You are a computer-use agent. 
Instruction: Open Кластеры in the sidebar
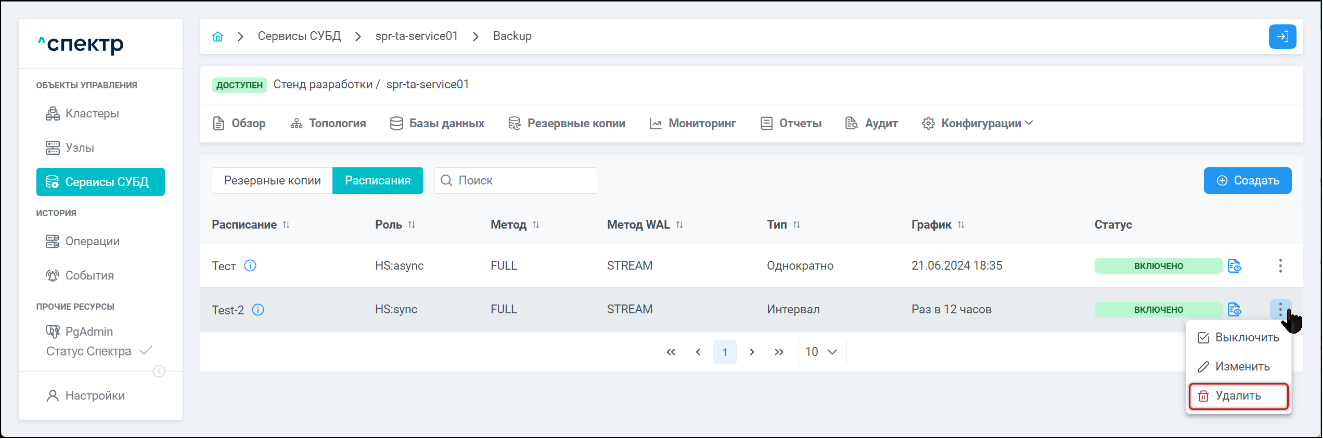92,113
